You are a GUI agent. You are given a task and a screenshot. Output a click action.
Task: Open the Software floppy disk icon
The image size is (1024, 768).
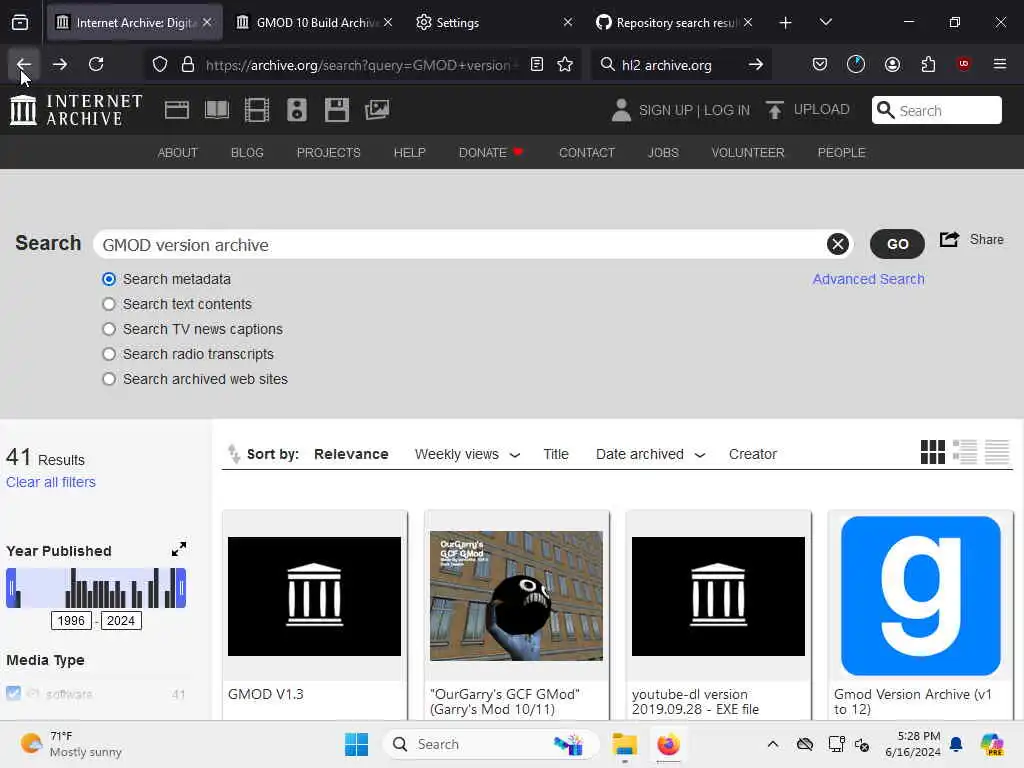coord(337,110)
